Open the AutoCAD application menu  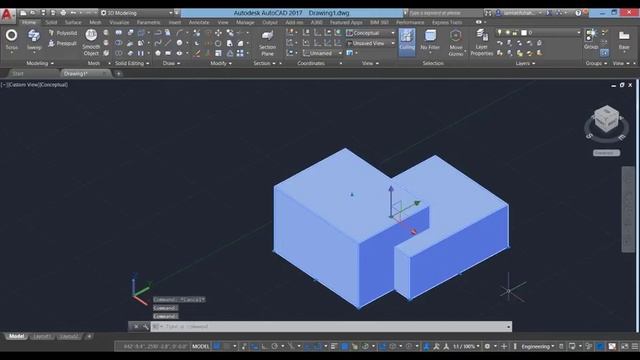pyautogui.click(x=7, y=15)
